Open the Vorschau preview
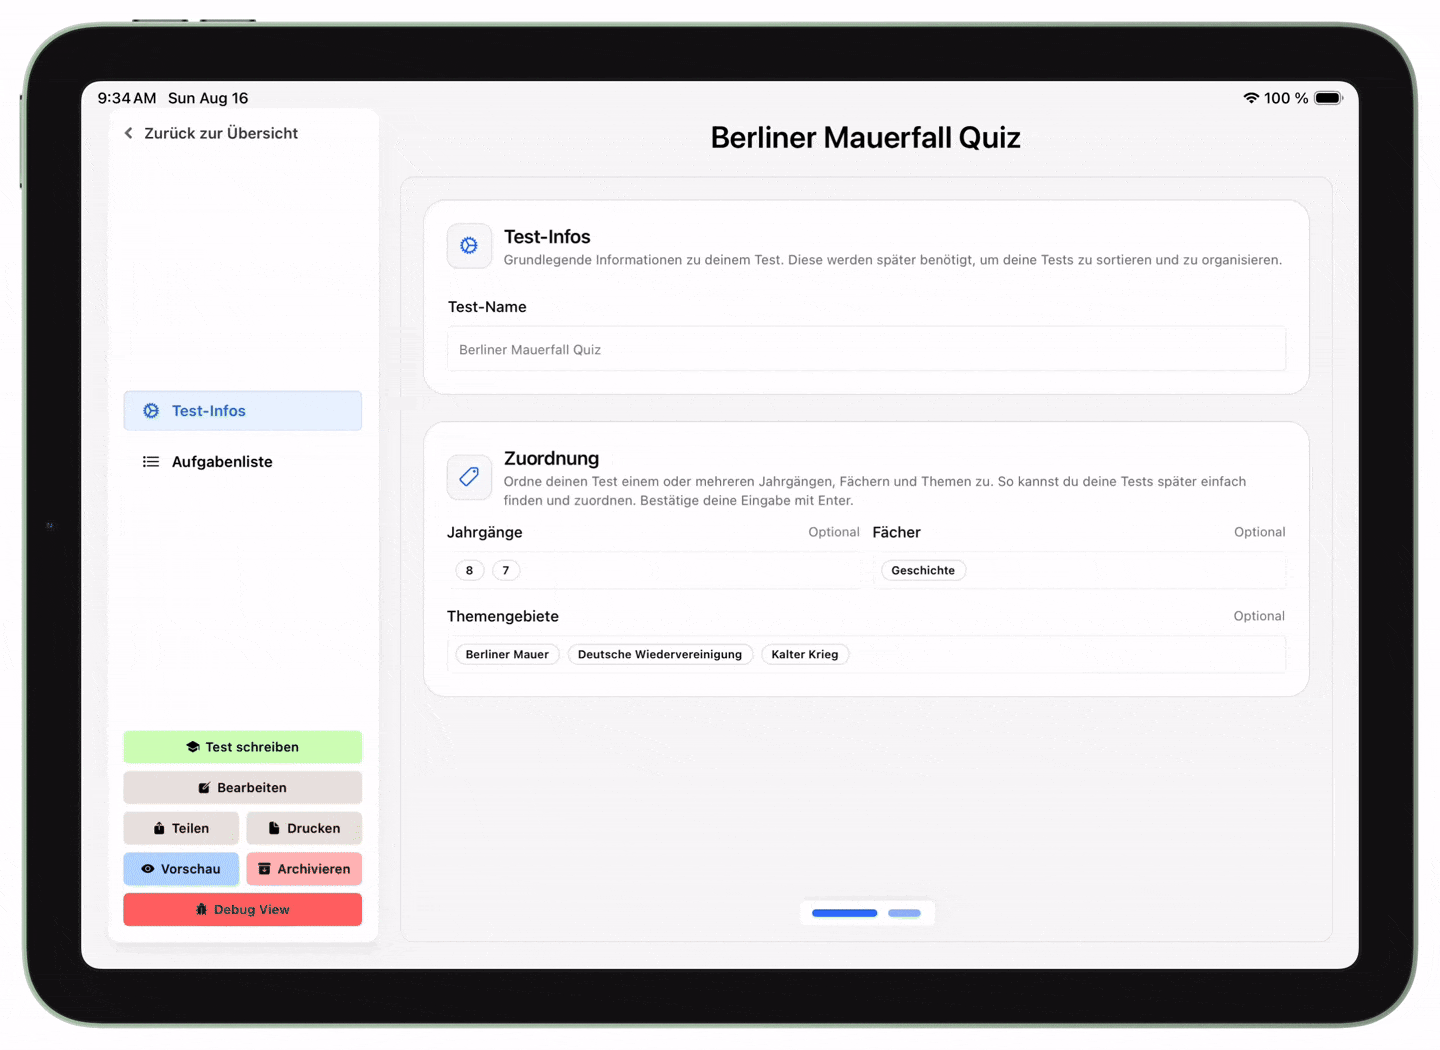1440x1050 pixels. click(x=181, y=869)
